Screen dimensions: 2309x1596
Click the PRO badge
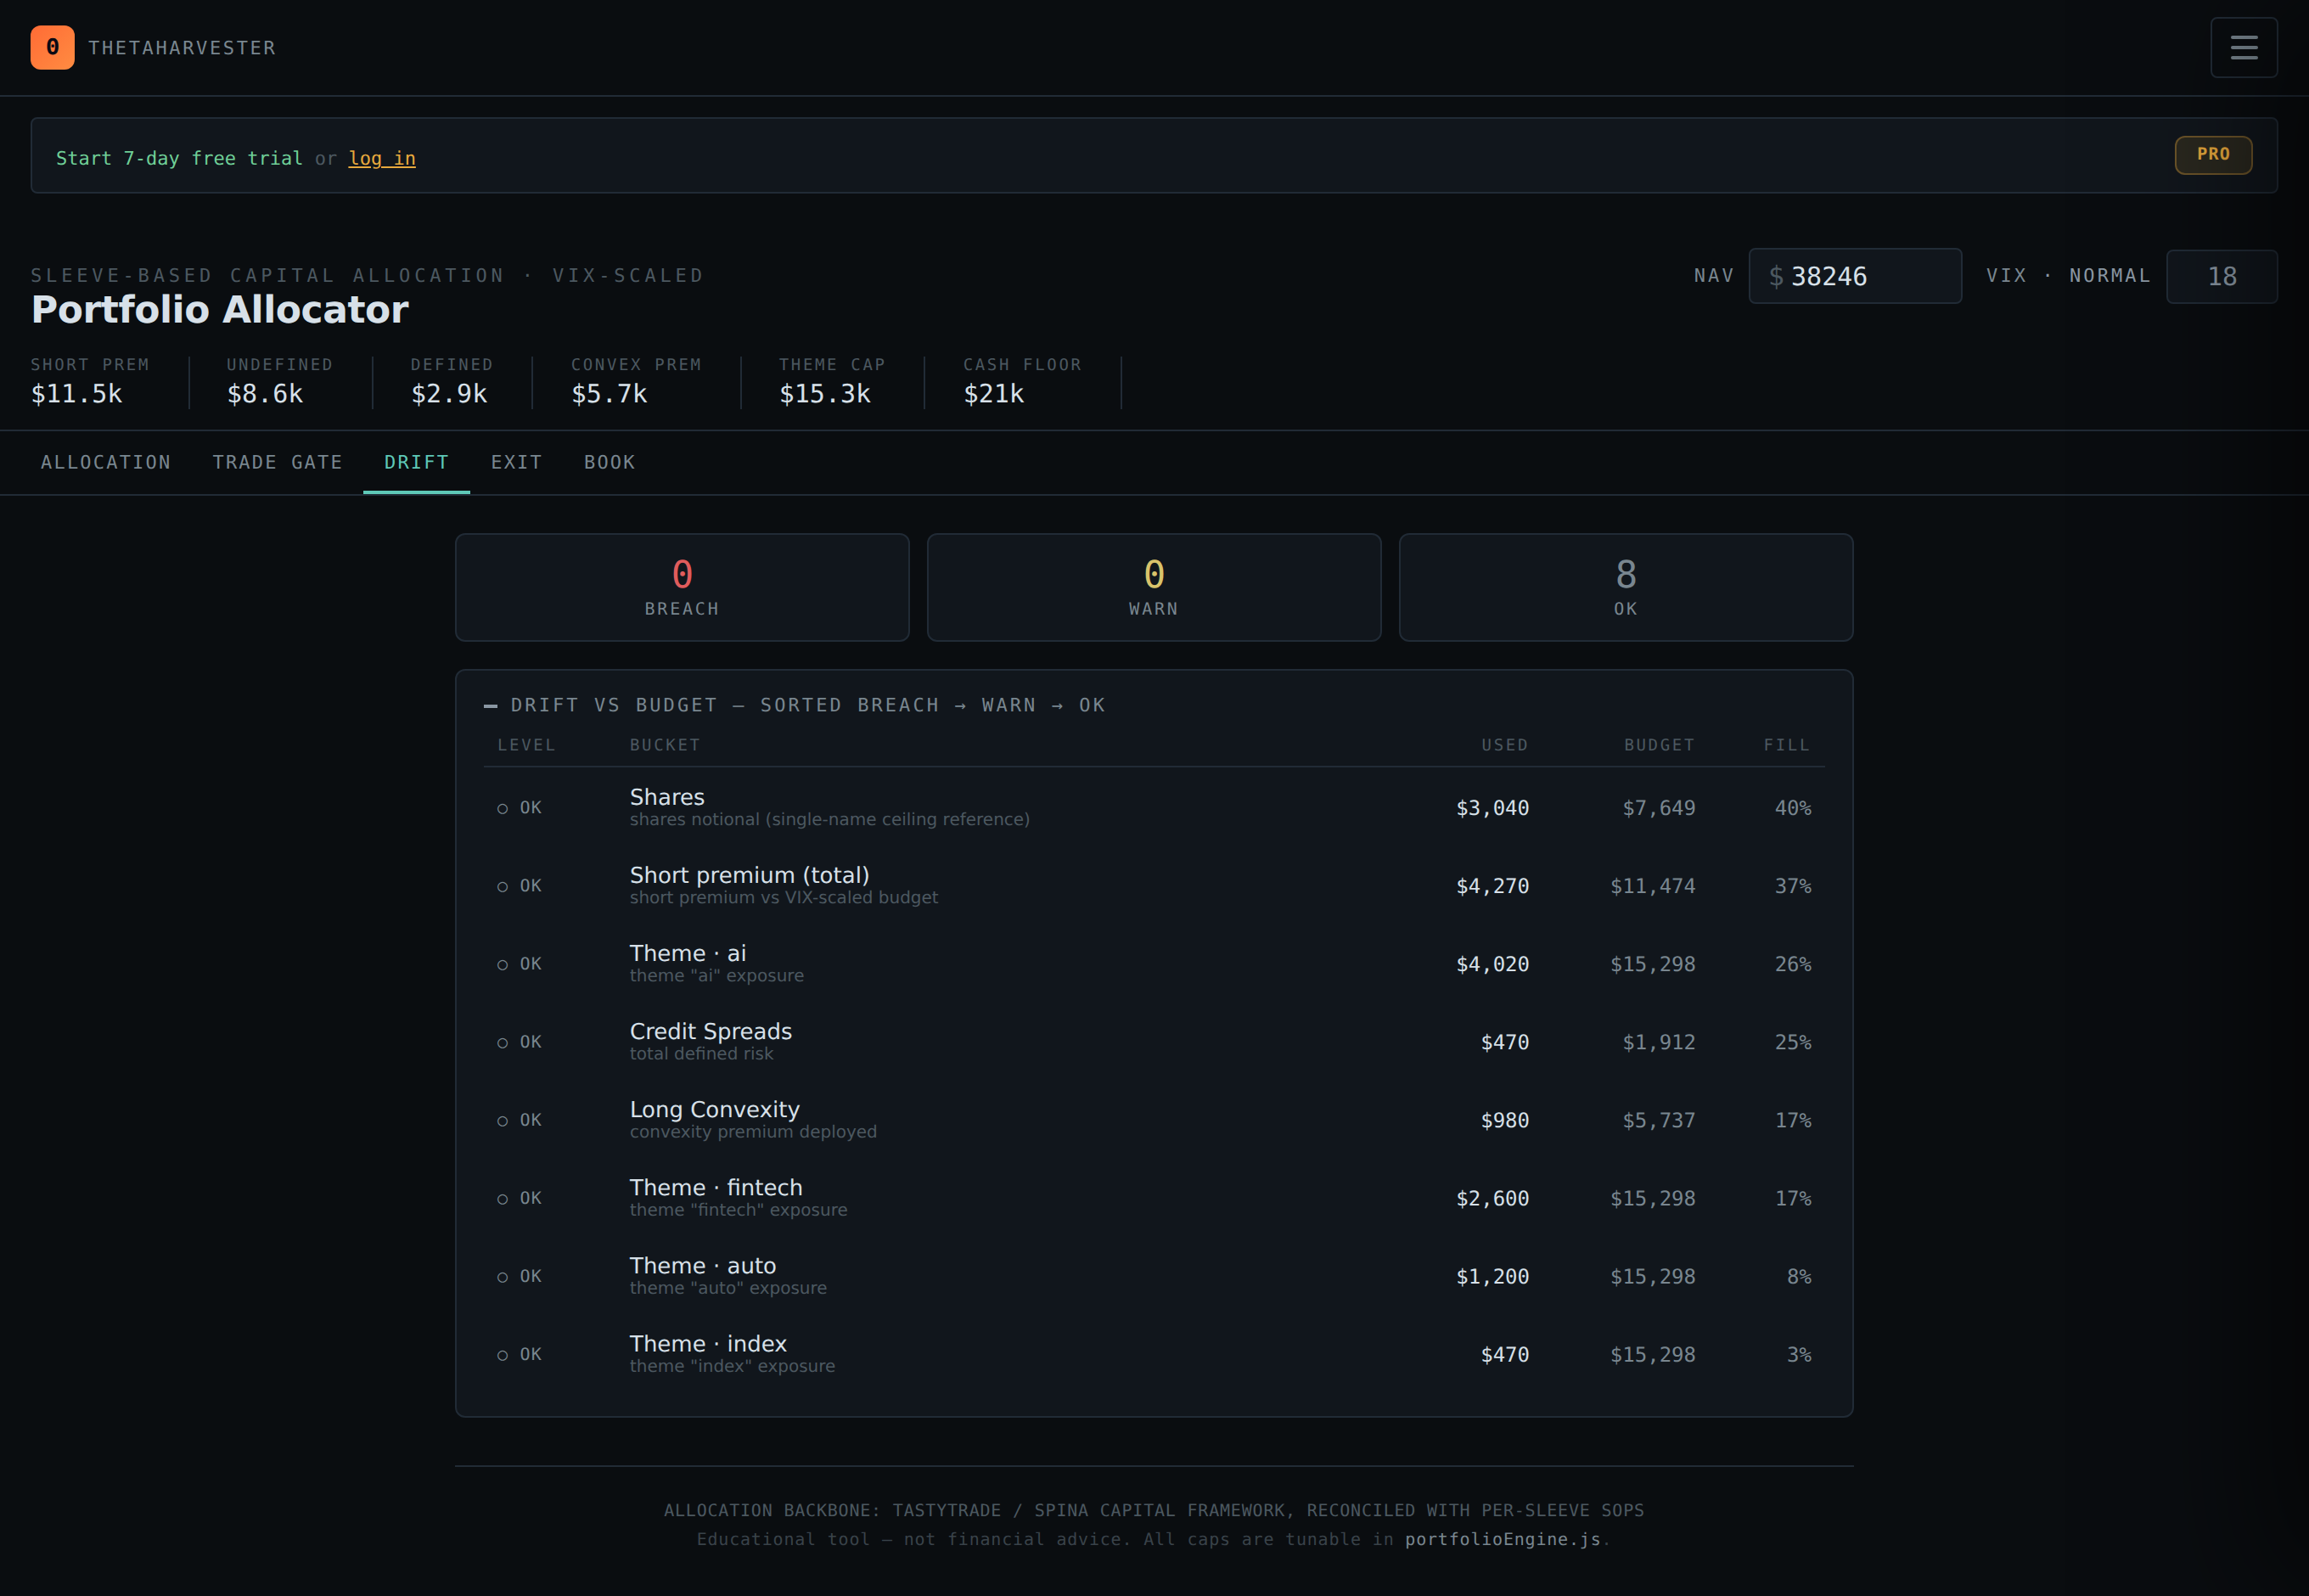pyautogui.click(x=2213, y=154)
